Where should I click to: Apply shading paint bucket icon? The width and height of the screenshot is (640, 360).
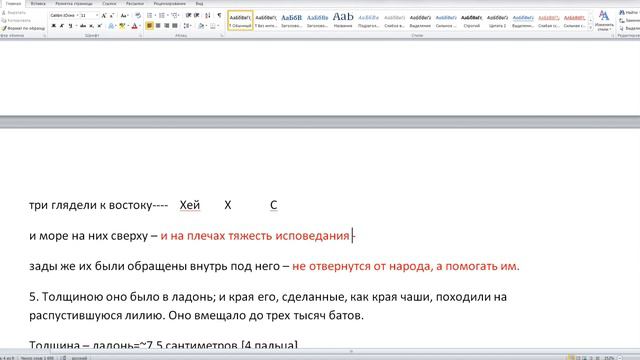201,26
